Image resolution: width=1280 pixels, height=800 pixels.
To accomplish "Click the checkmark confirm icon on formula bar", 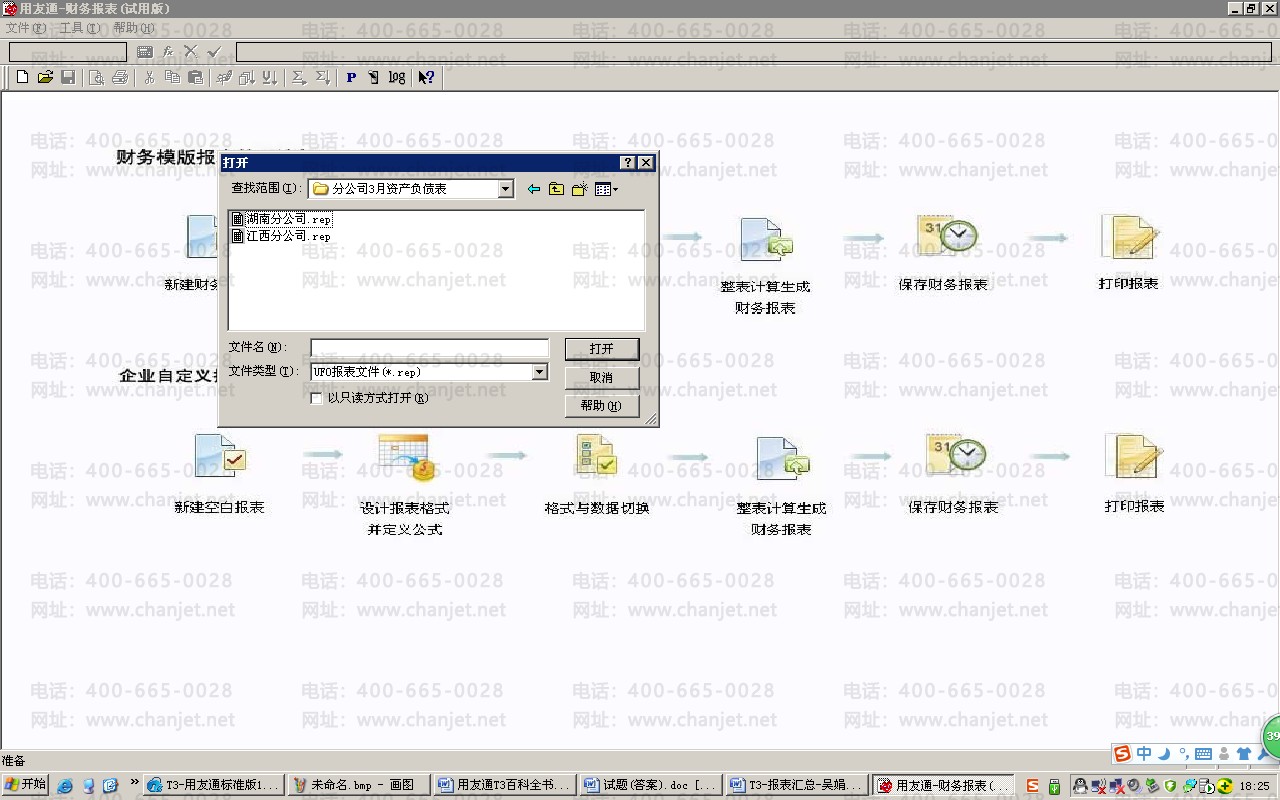I will click(x=214, y=51).
